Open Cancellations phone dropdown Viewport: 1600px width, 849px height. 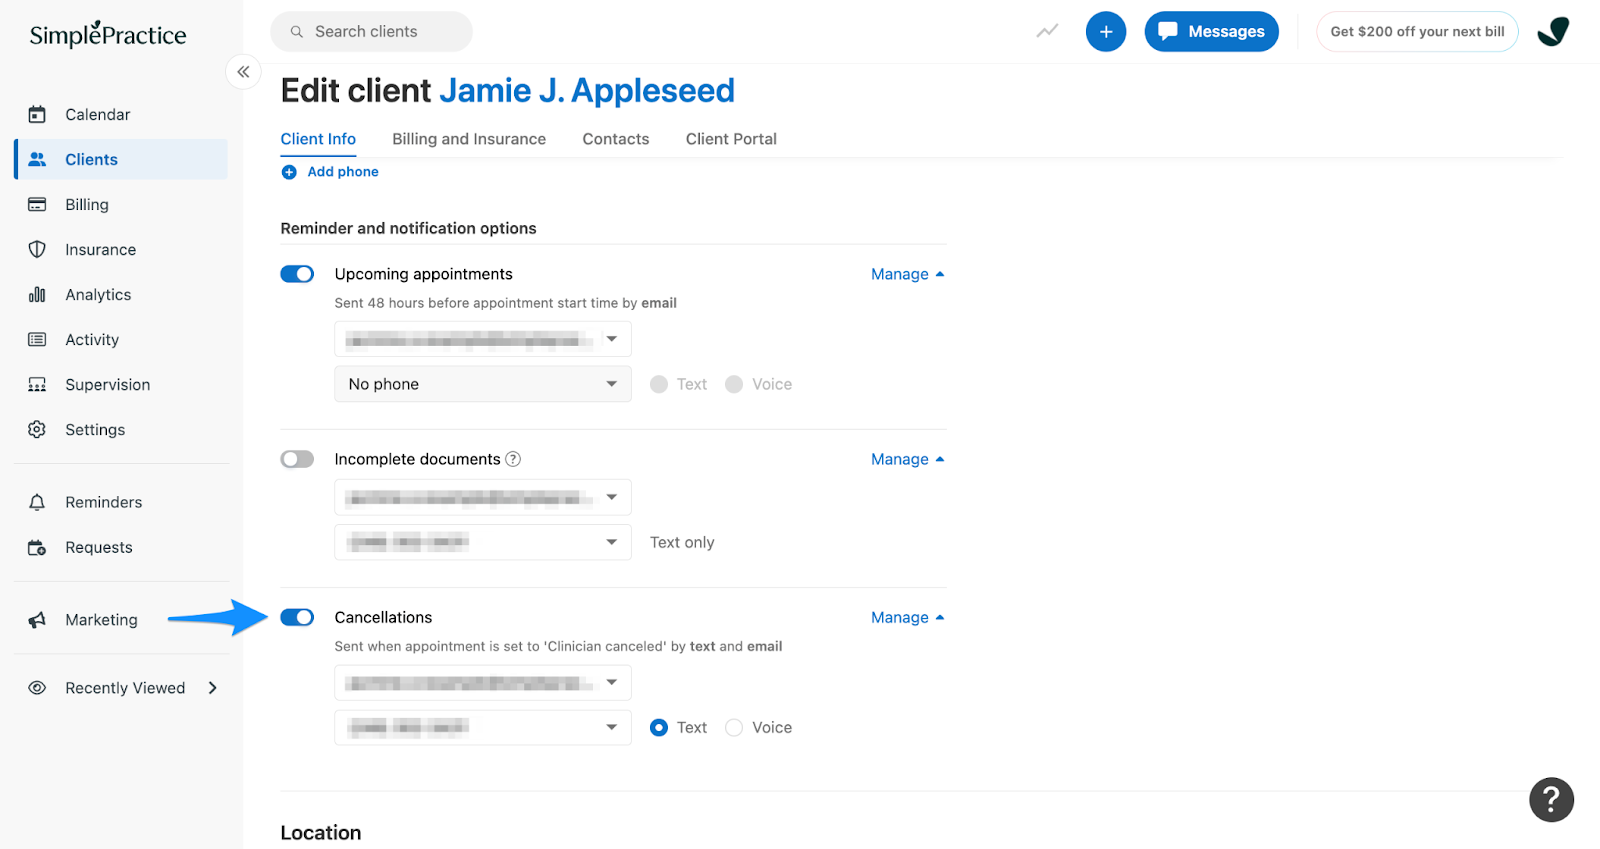click(x=483, y=727)
